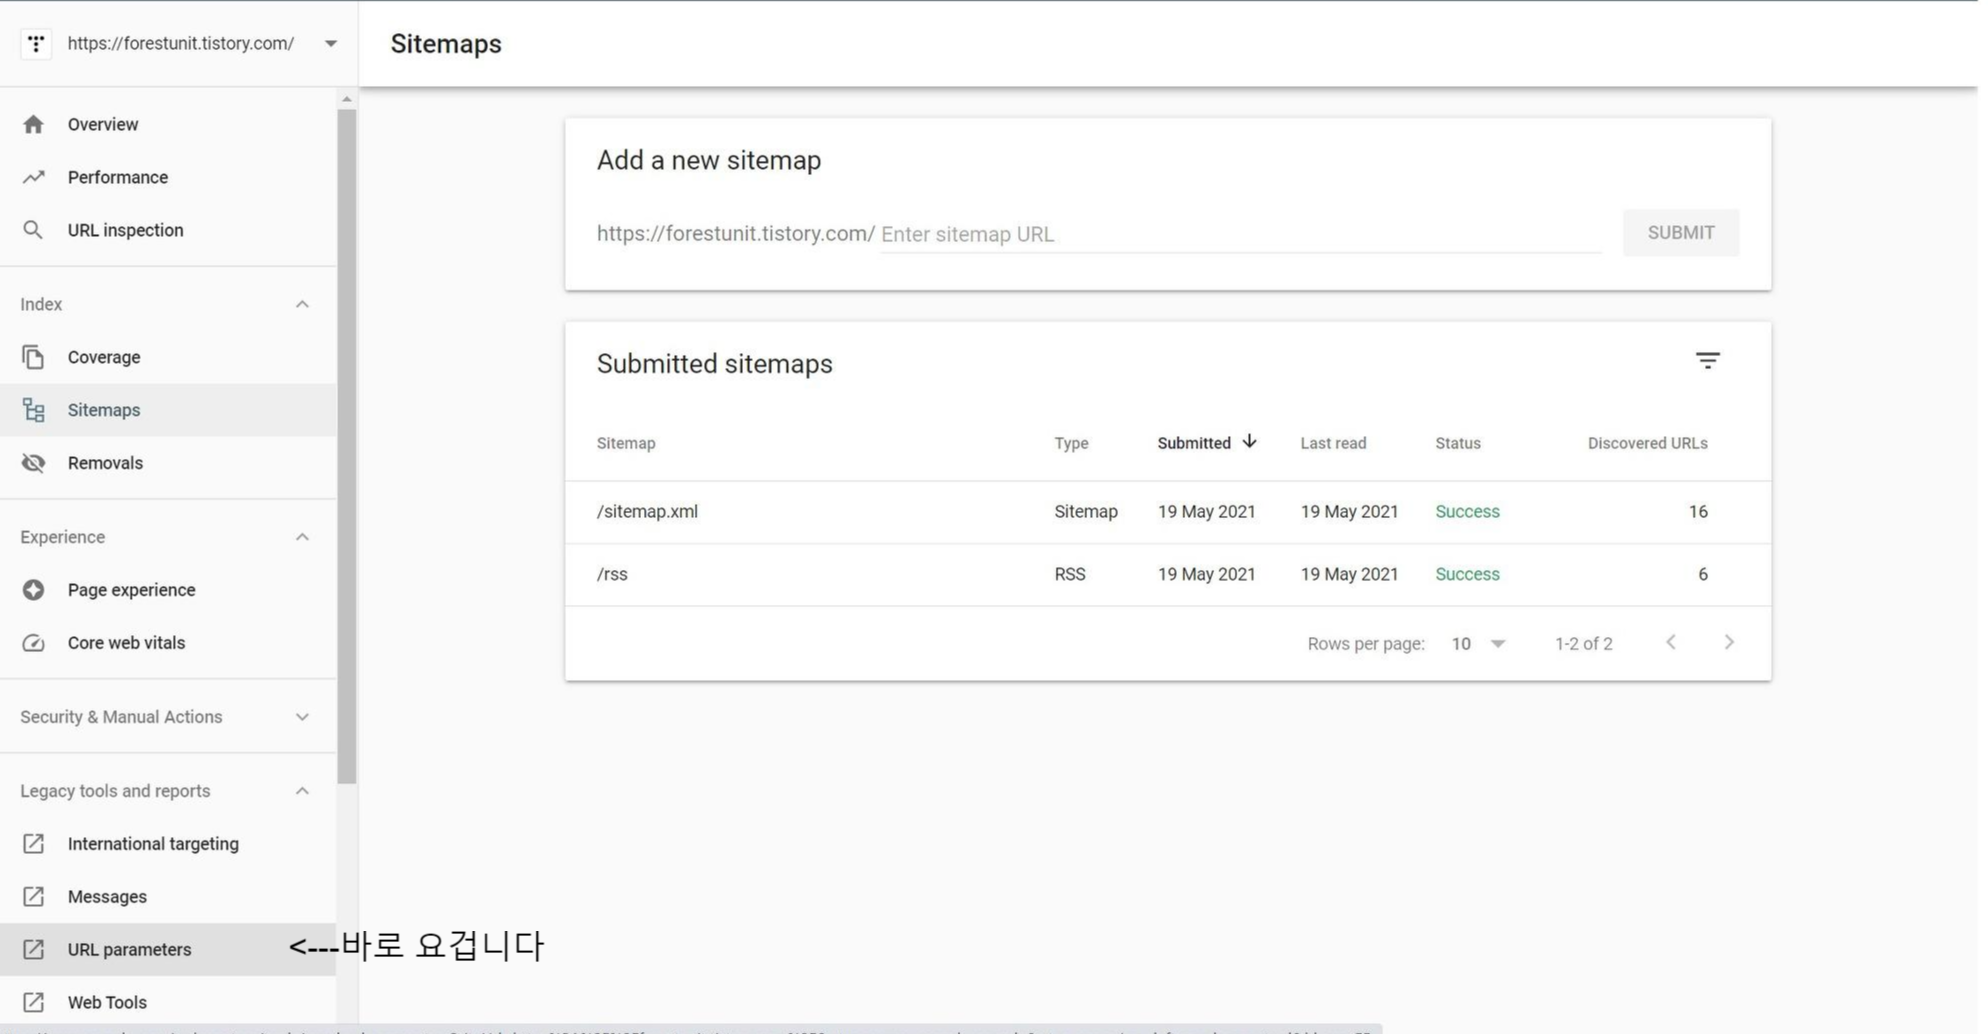Viewport: 1988px width, 1034px height.
Task: Click the URL inspection magnifier icon
Action: click(33, 230)
